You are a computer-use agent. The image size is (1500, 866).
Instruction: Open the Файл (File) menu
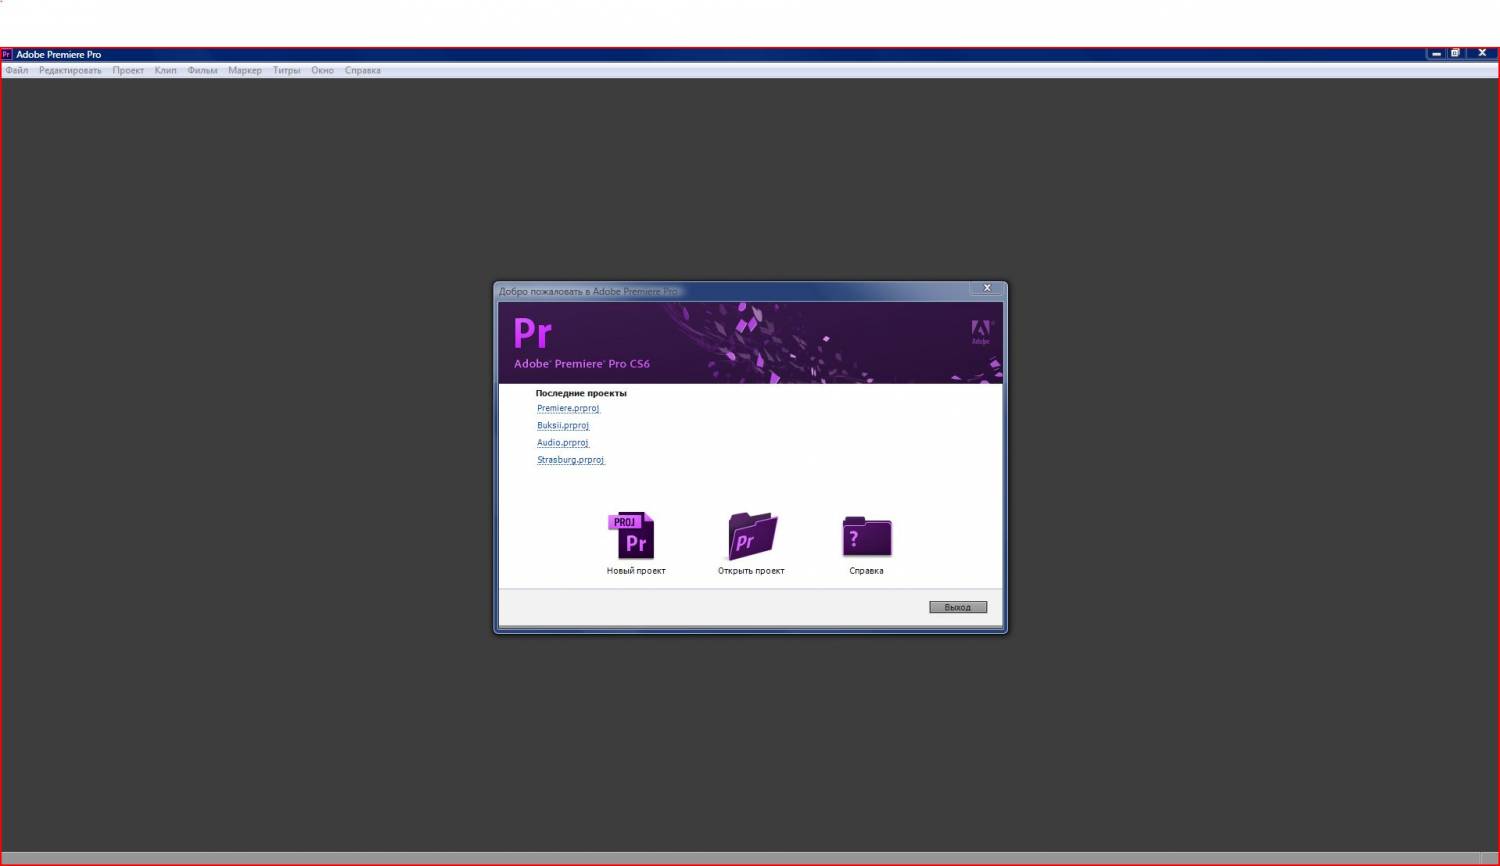pyautogui.click(x=17, y=70)
